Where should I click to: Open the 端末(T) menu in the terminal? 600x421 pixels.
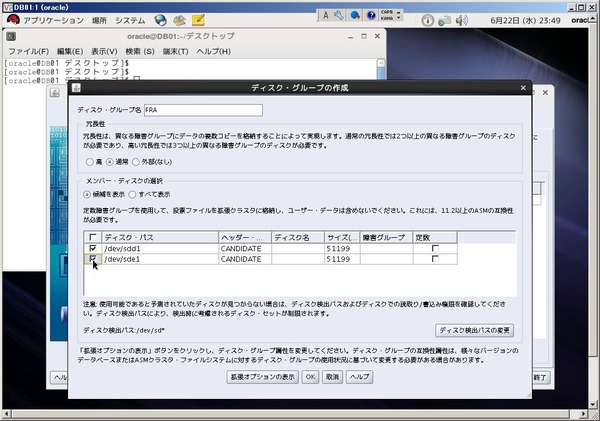tap(176, 51)
